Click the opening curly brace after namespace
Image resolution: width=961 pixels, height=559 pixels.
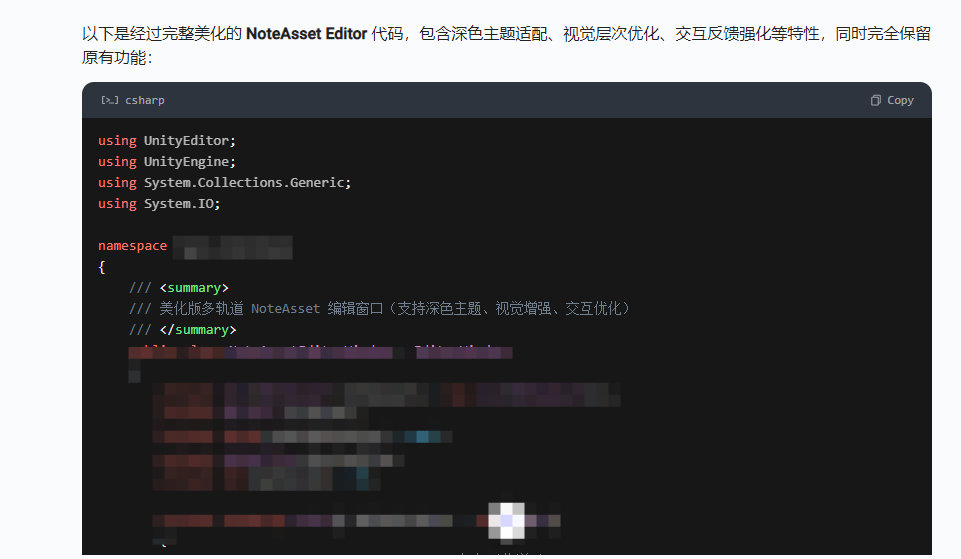pos(102,267)
